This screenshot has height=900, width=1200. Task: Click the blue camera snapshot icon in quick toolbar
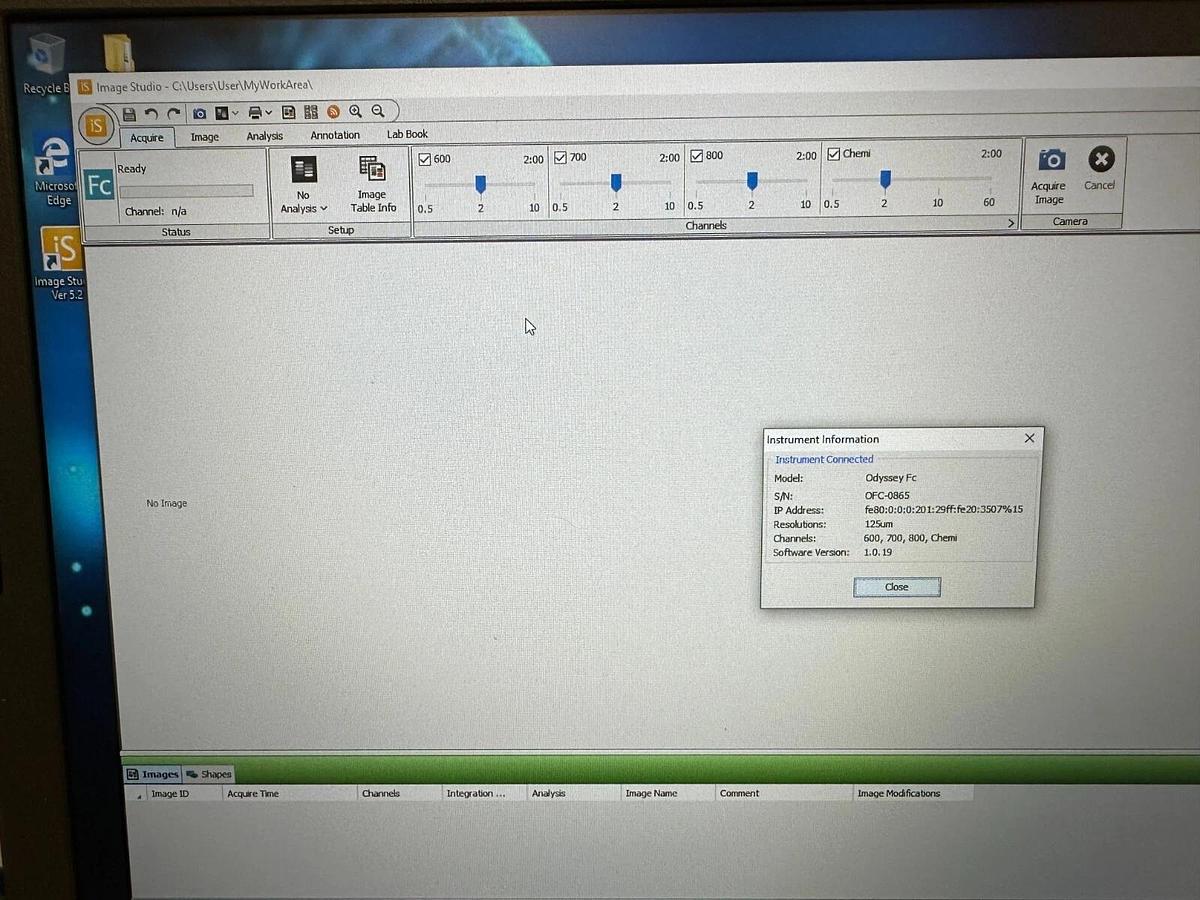(199, 113)
